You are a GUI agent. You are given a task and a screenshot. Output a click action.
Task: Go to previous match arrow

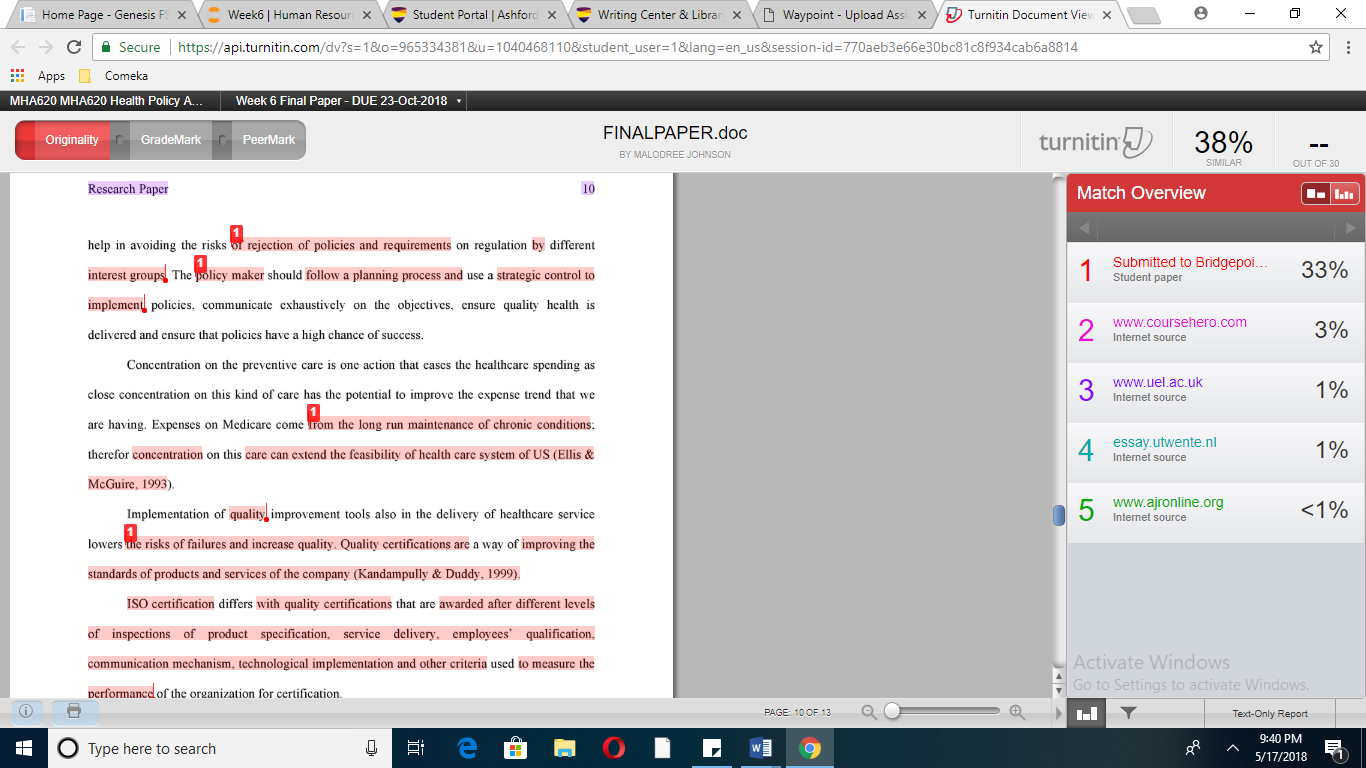[x=1083, y=228]
